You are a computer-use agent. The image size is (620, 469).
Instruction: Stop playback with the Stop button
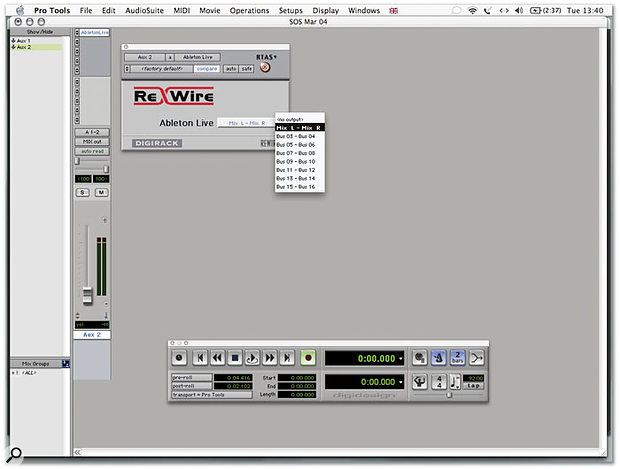click(235, 358)
